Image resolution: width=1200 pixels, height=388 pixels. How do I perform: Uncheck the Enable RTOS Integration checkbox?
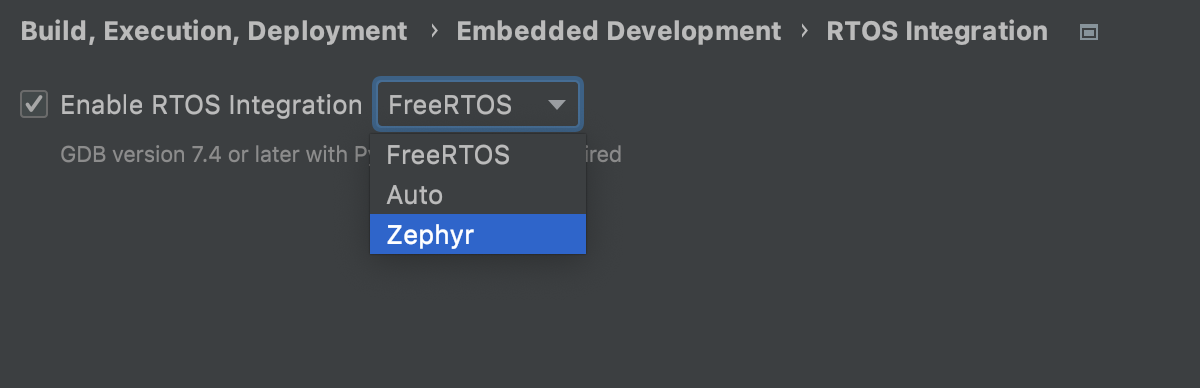click(x=35, y=104)
